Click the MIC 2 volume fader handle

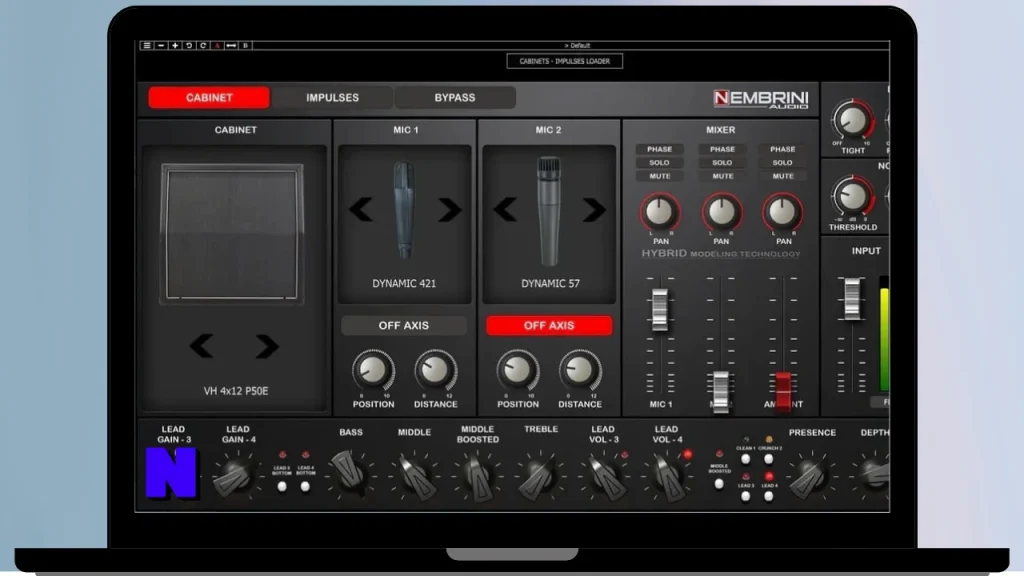point(721,392)
